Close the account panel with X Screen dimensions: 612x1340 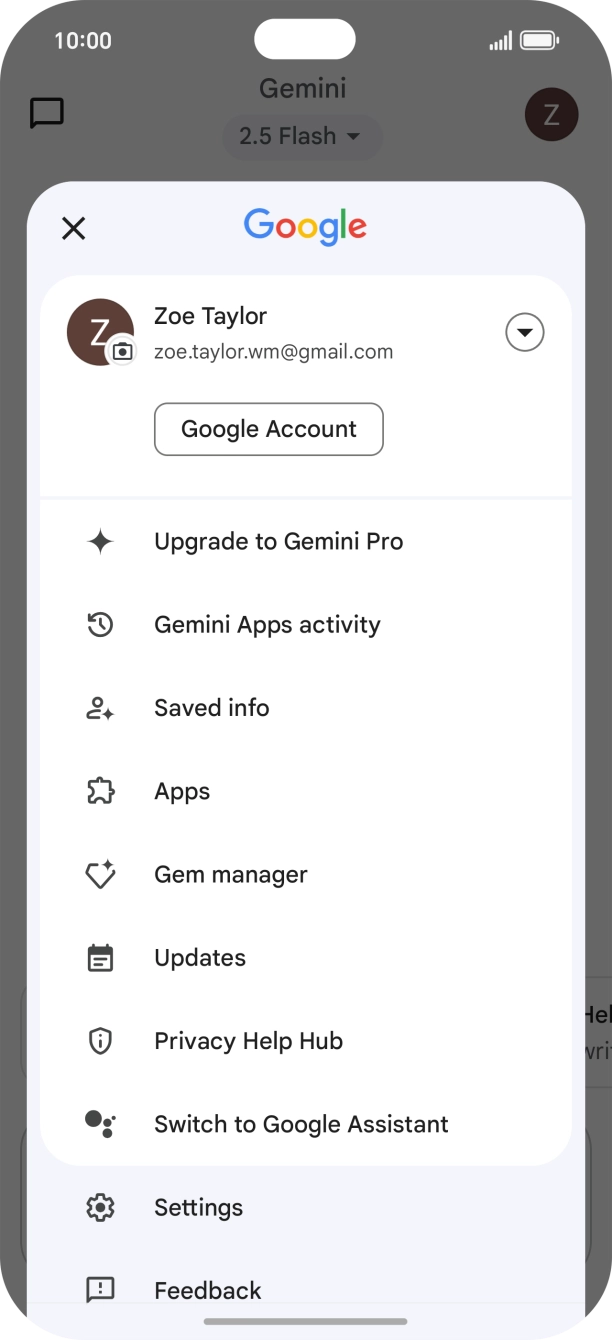[74, 229]
